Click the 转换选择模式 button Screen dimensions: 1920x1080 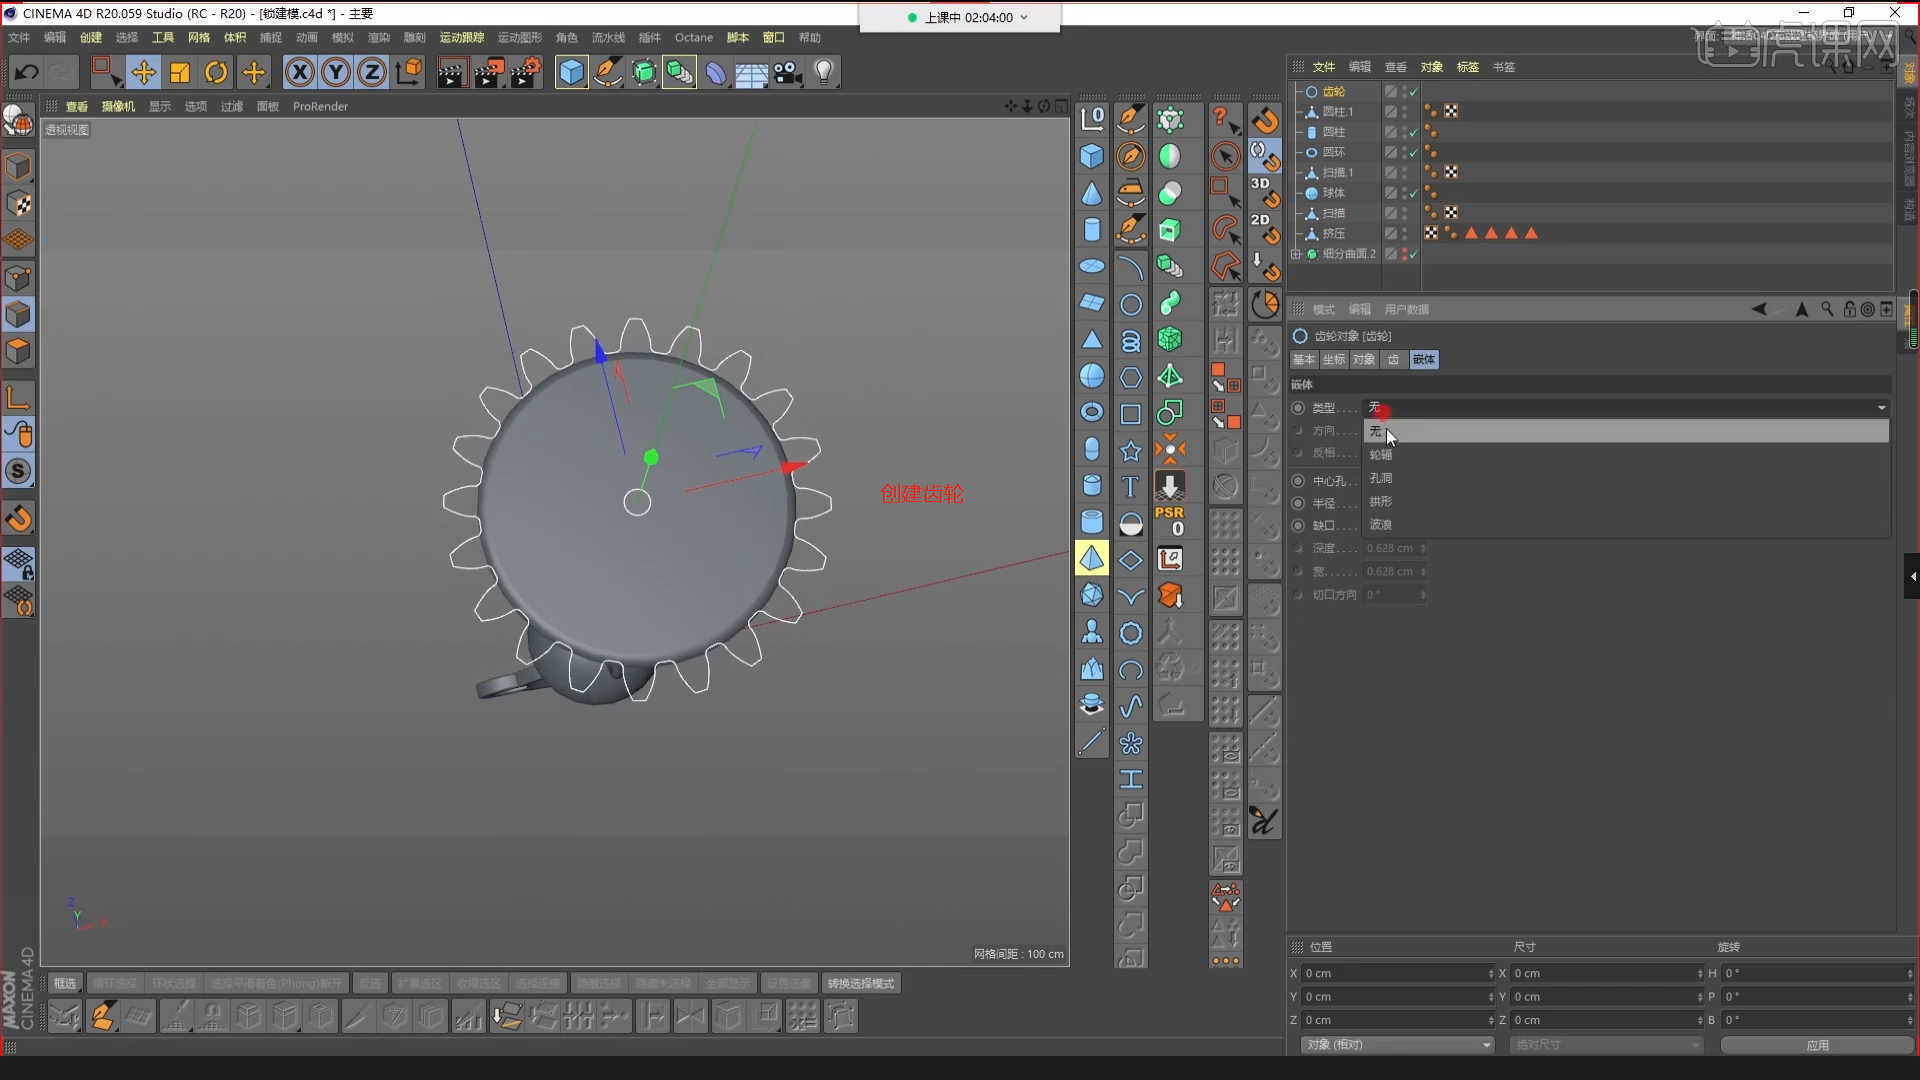click(x=860, y=983)
